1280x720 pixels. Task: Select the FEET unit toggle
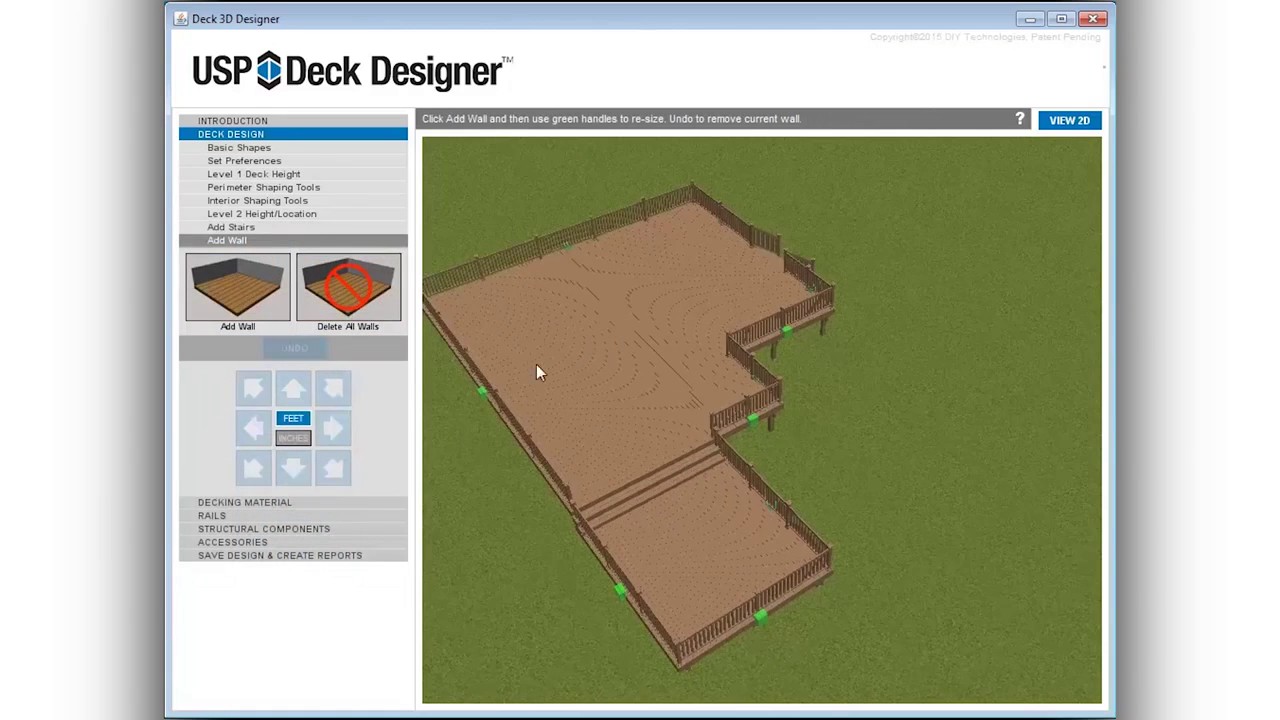[293, 418]
